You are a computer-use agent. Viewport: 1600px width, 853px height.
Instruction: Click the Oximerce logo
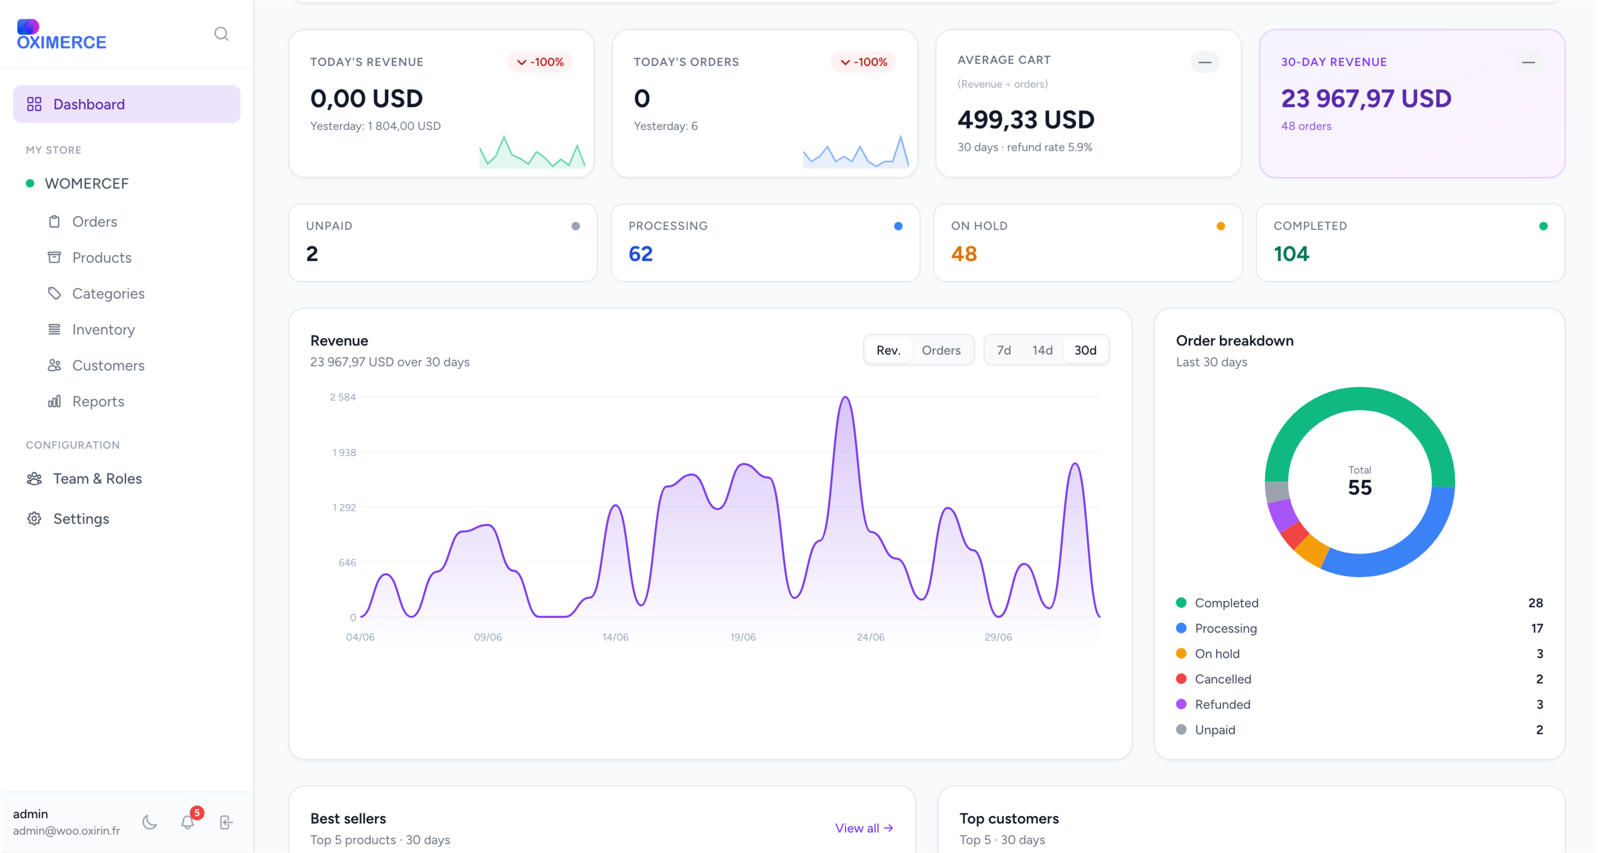point(61,34)
